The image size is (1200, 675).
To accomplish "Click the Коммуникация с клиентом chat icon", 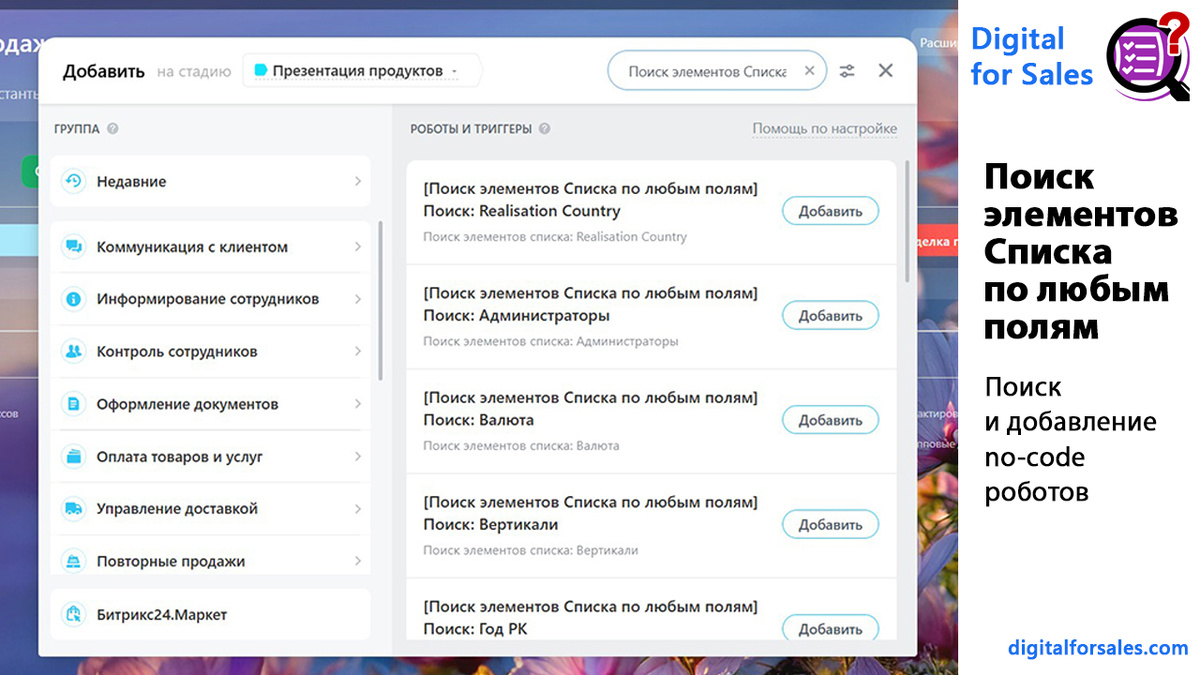I will [x=73, y=246].
